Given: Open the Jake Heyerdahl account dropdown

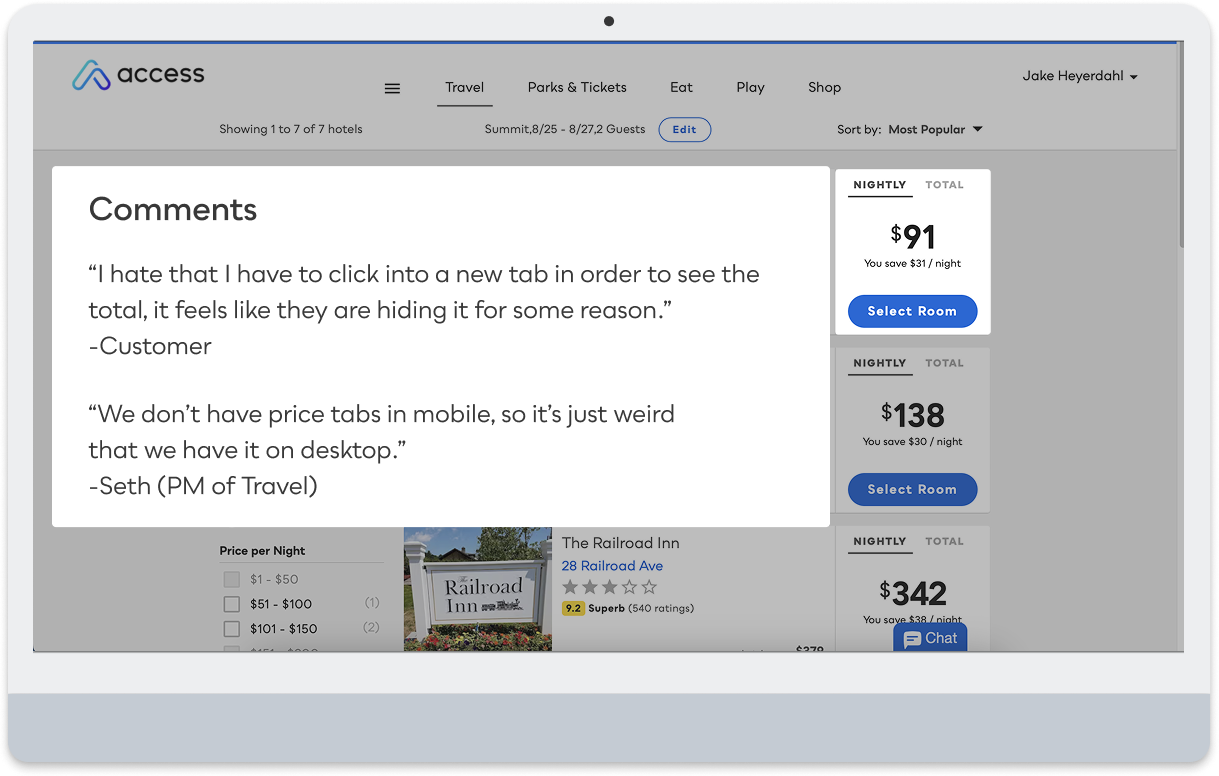Looking at the screenshot, I should pos(1080,76).
